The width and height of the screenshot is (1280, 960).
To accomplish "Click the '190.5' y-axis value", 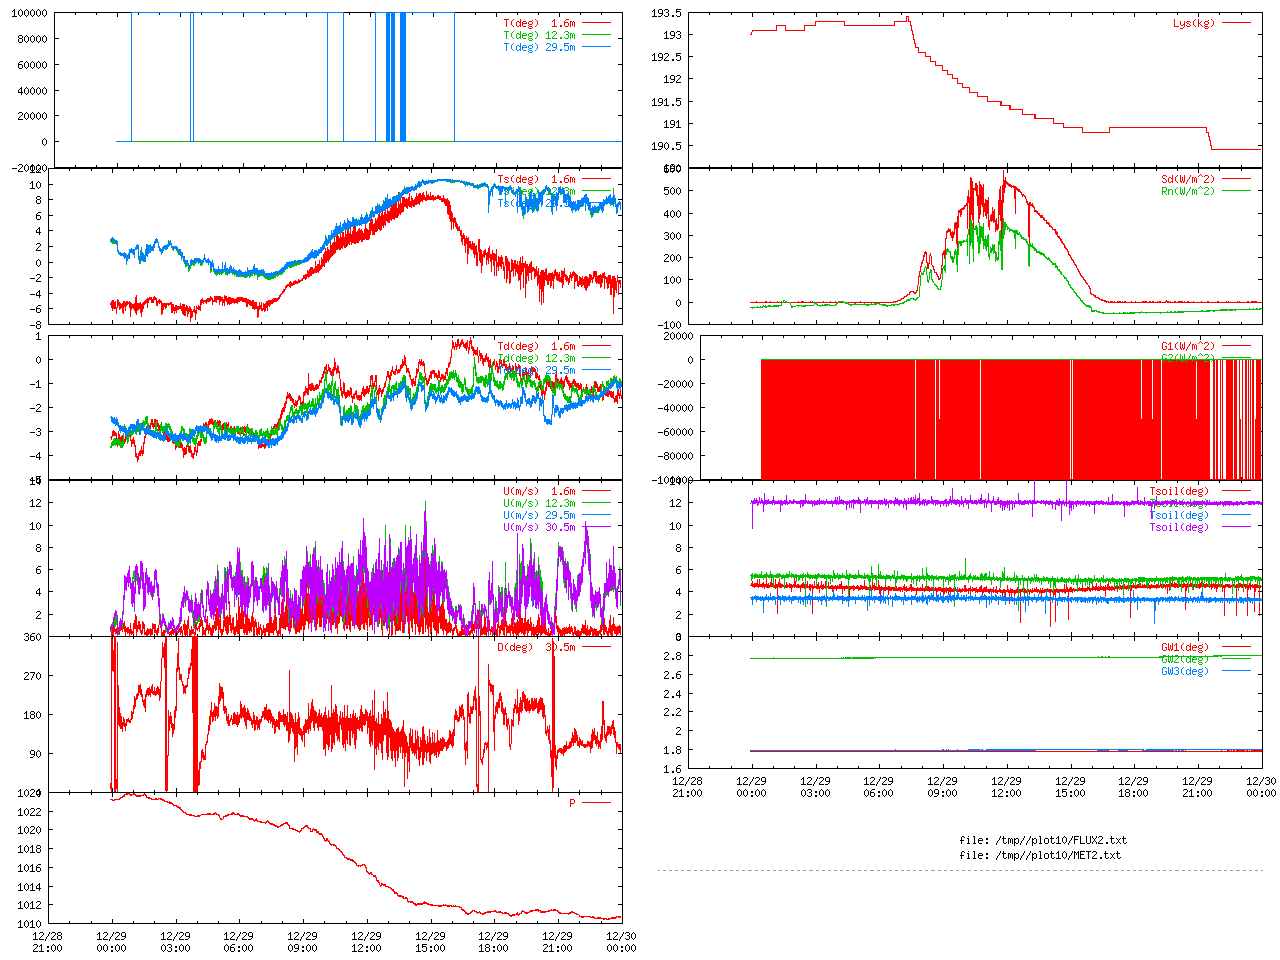I will point(666,147).
